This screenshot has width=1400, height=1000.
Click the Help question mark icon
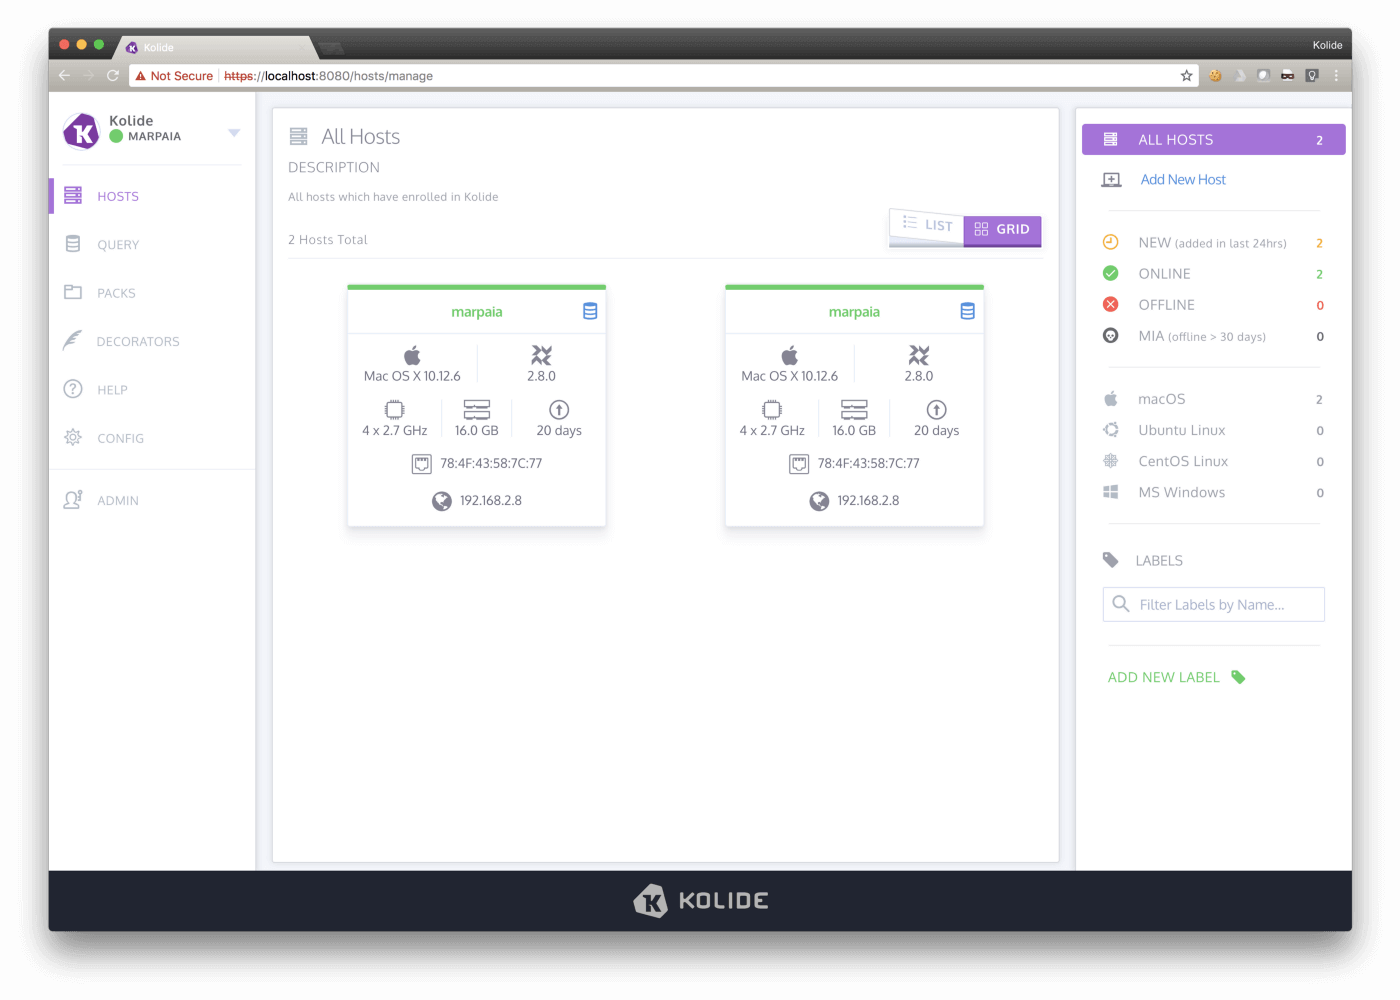pyautogui.click(x=71, y=389)
